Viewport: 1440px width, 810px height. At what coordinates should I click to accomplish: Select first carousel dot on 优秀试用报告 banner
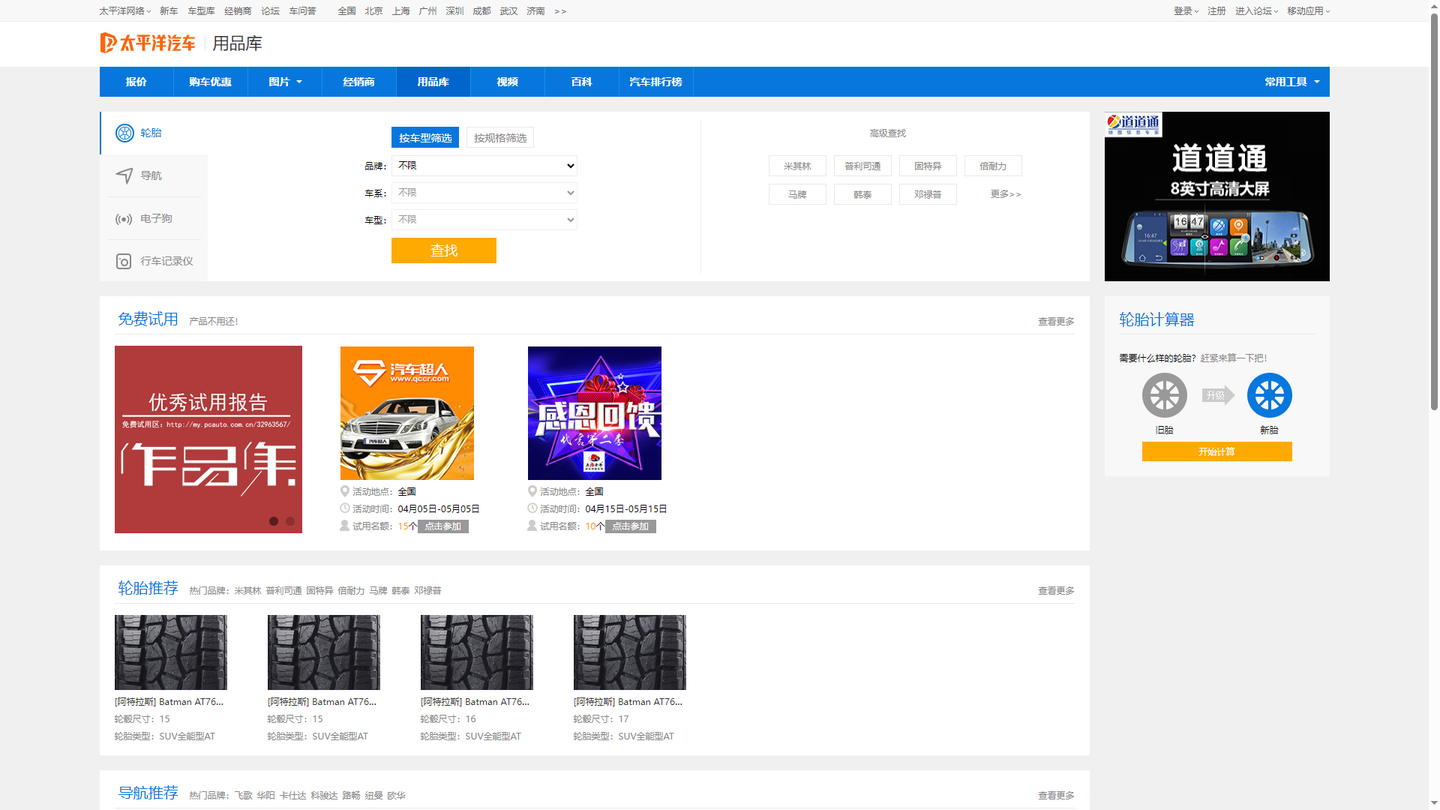point(274,521)
